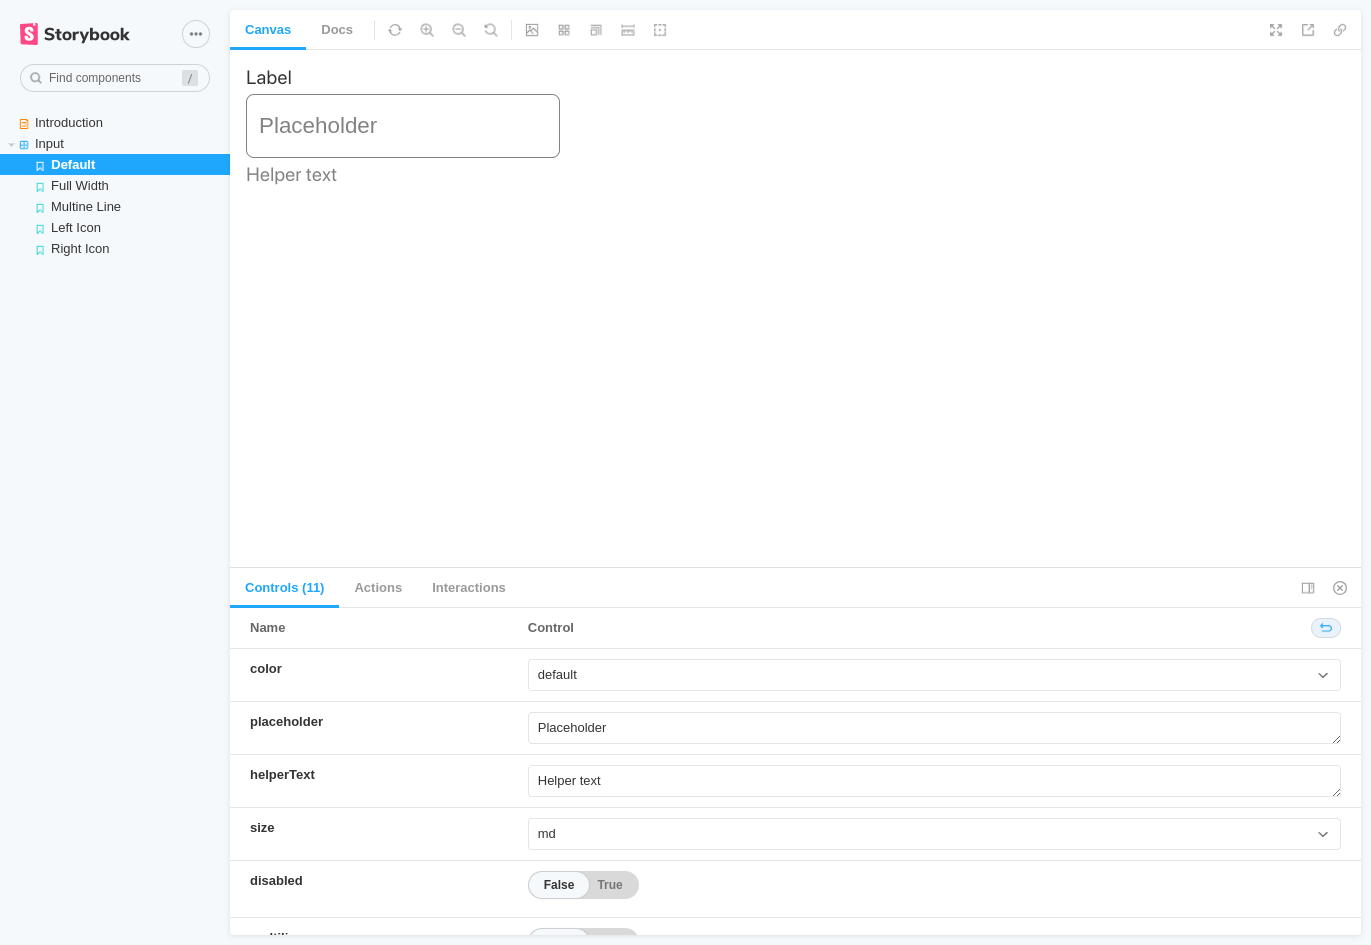The width and height of the screenshot is (1371, 945).
Task: Zoom in on the canvas
Action: (x=427, y=30)
